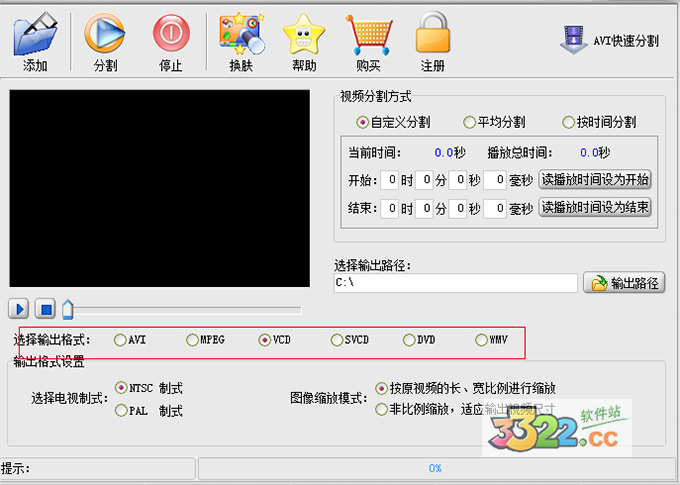The image size is (680, 485).
Task: Open the 换肤 skin changer icon
Action: click(242, 34)
